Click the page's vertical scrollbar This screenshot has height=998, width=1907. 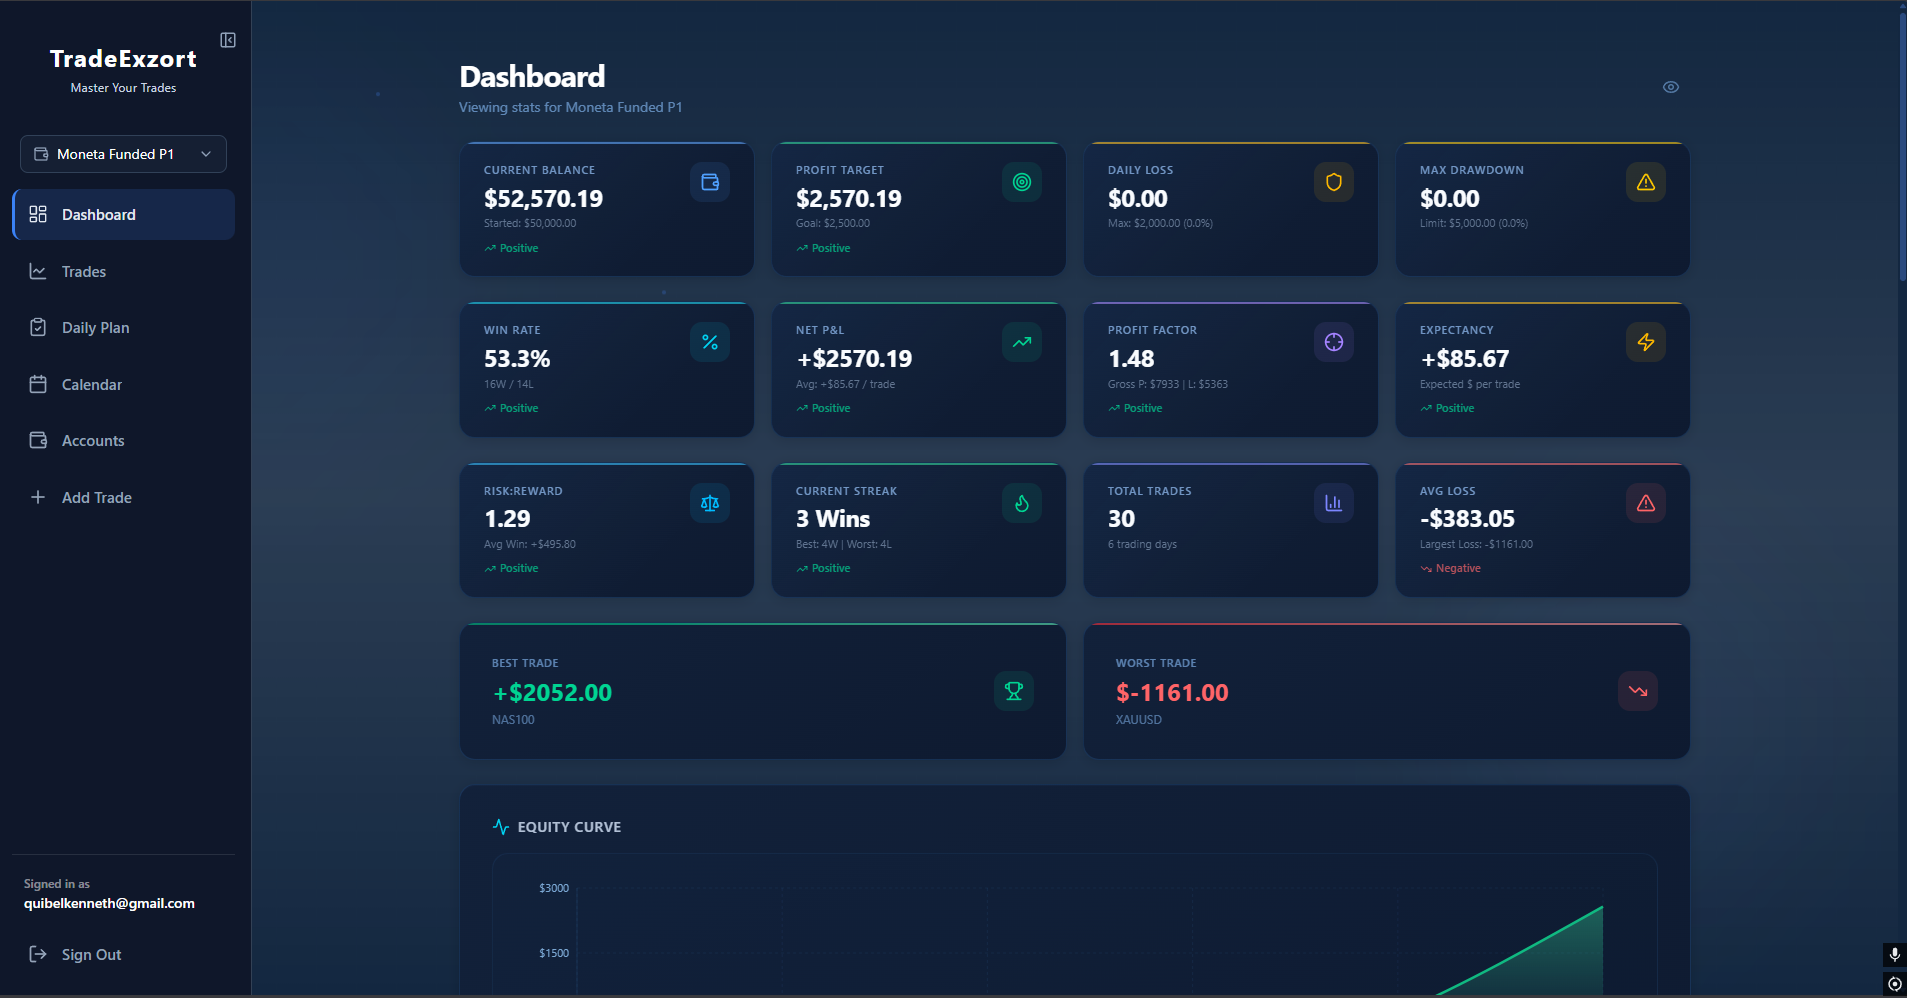pos(1901,150)
